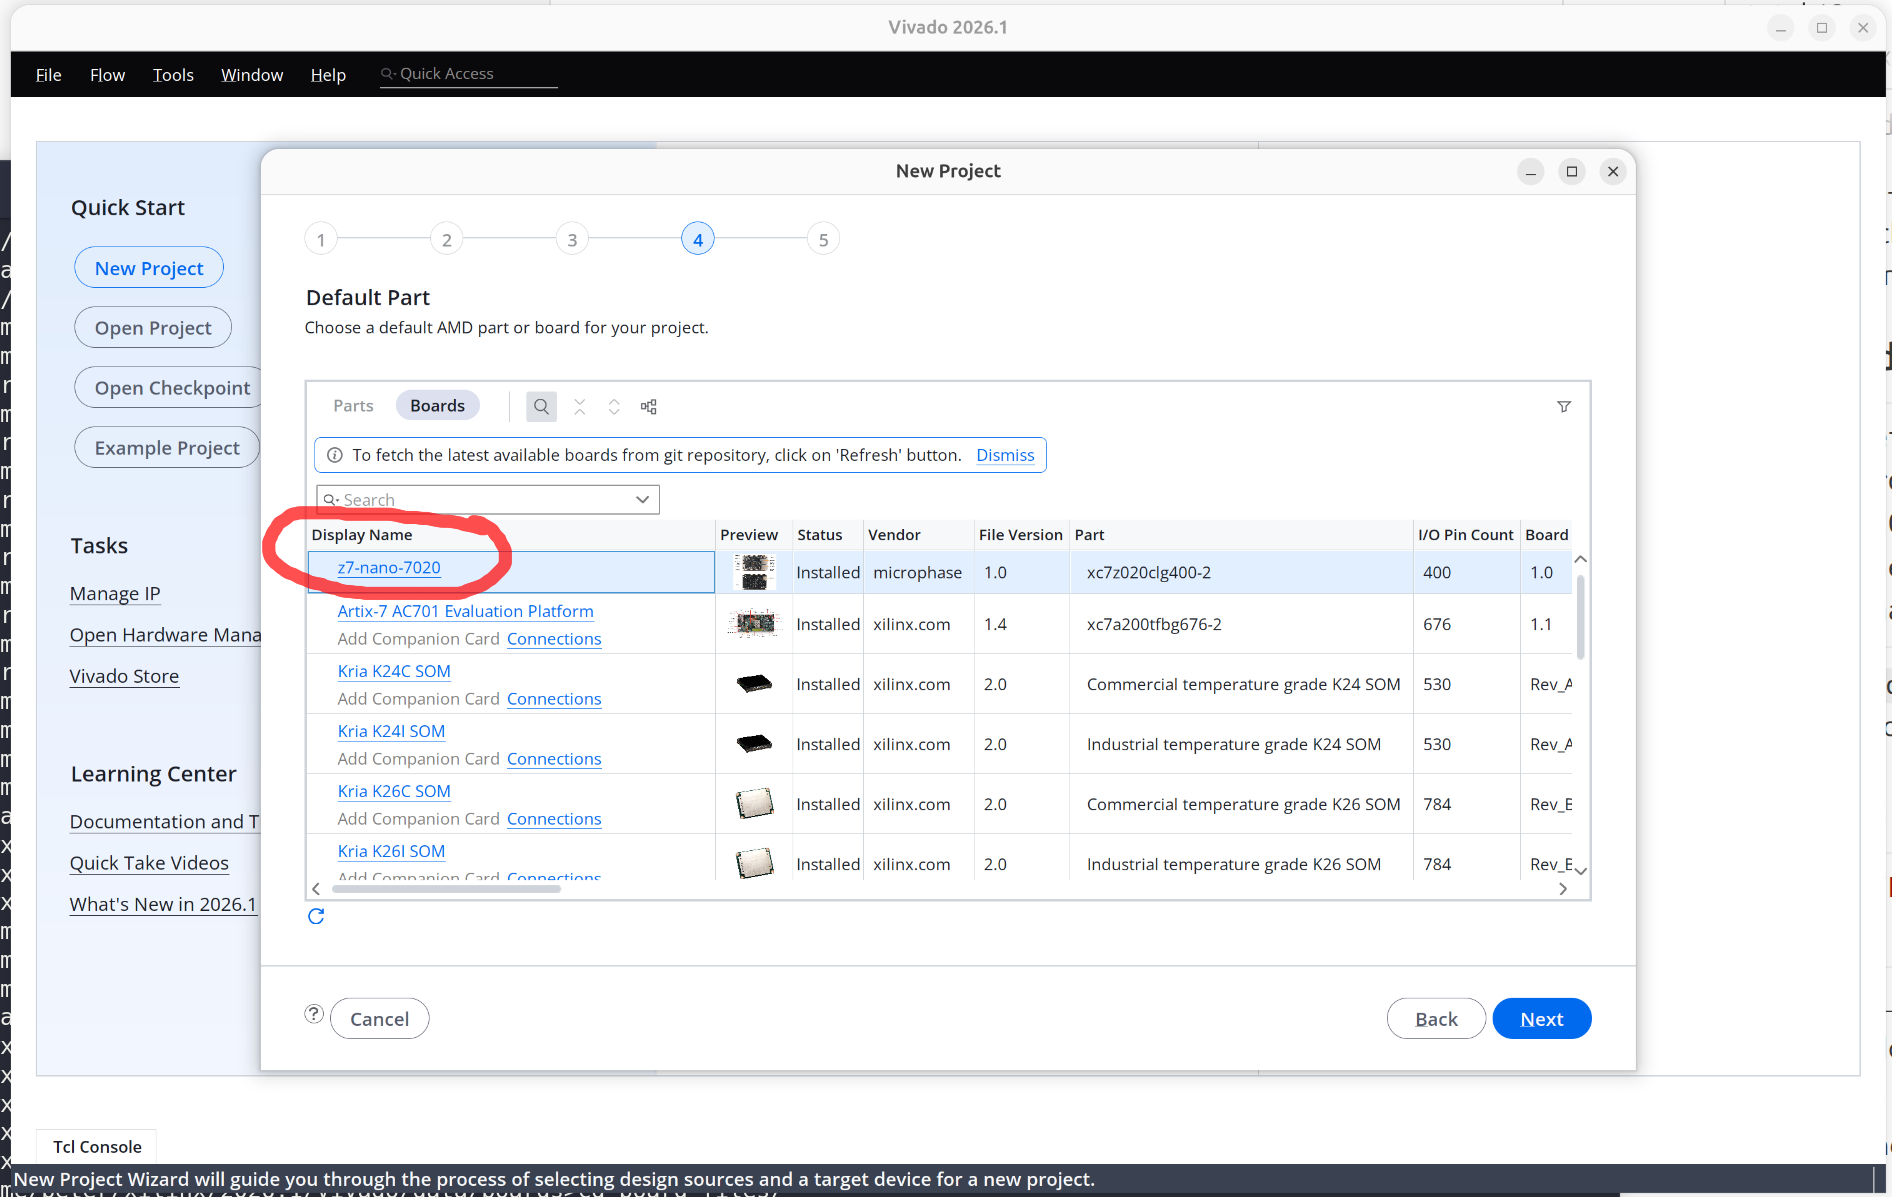1892x1197 pixels.
Task: Sort by Part column header
Action: point(1241,535)
